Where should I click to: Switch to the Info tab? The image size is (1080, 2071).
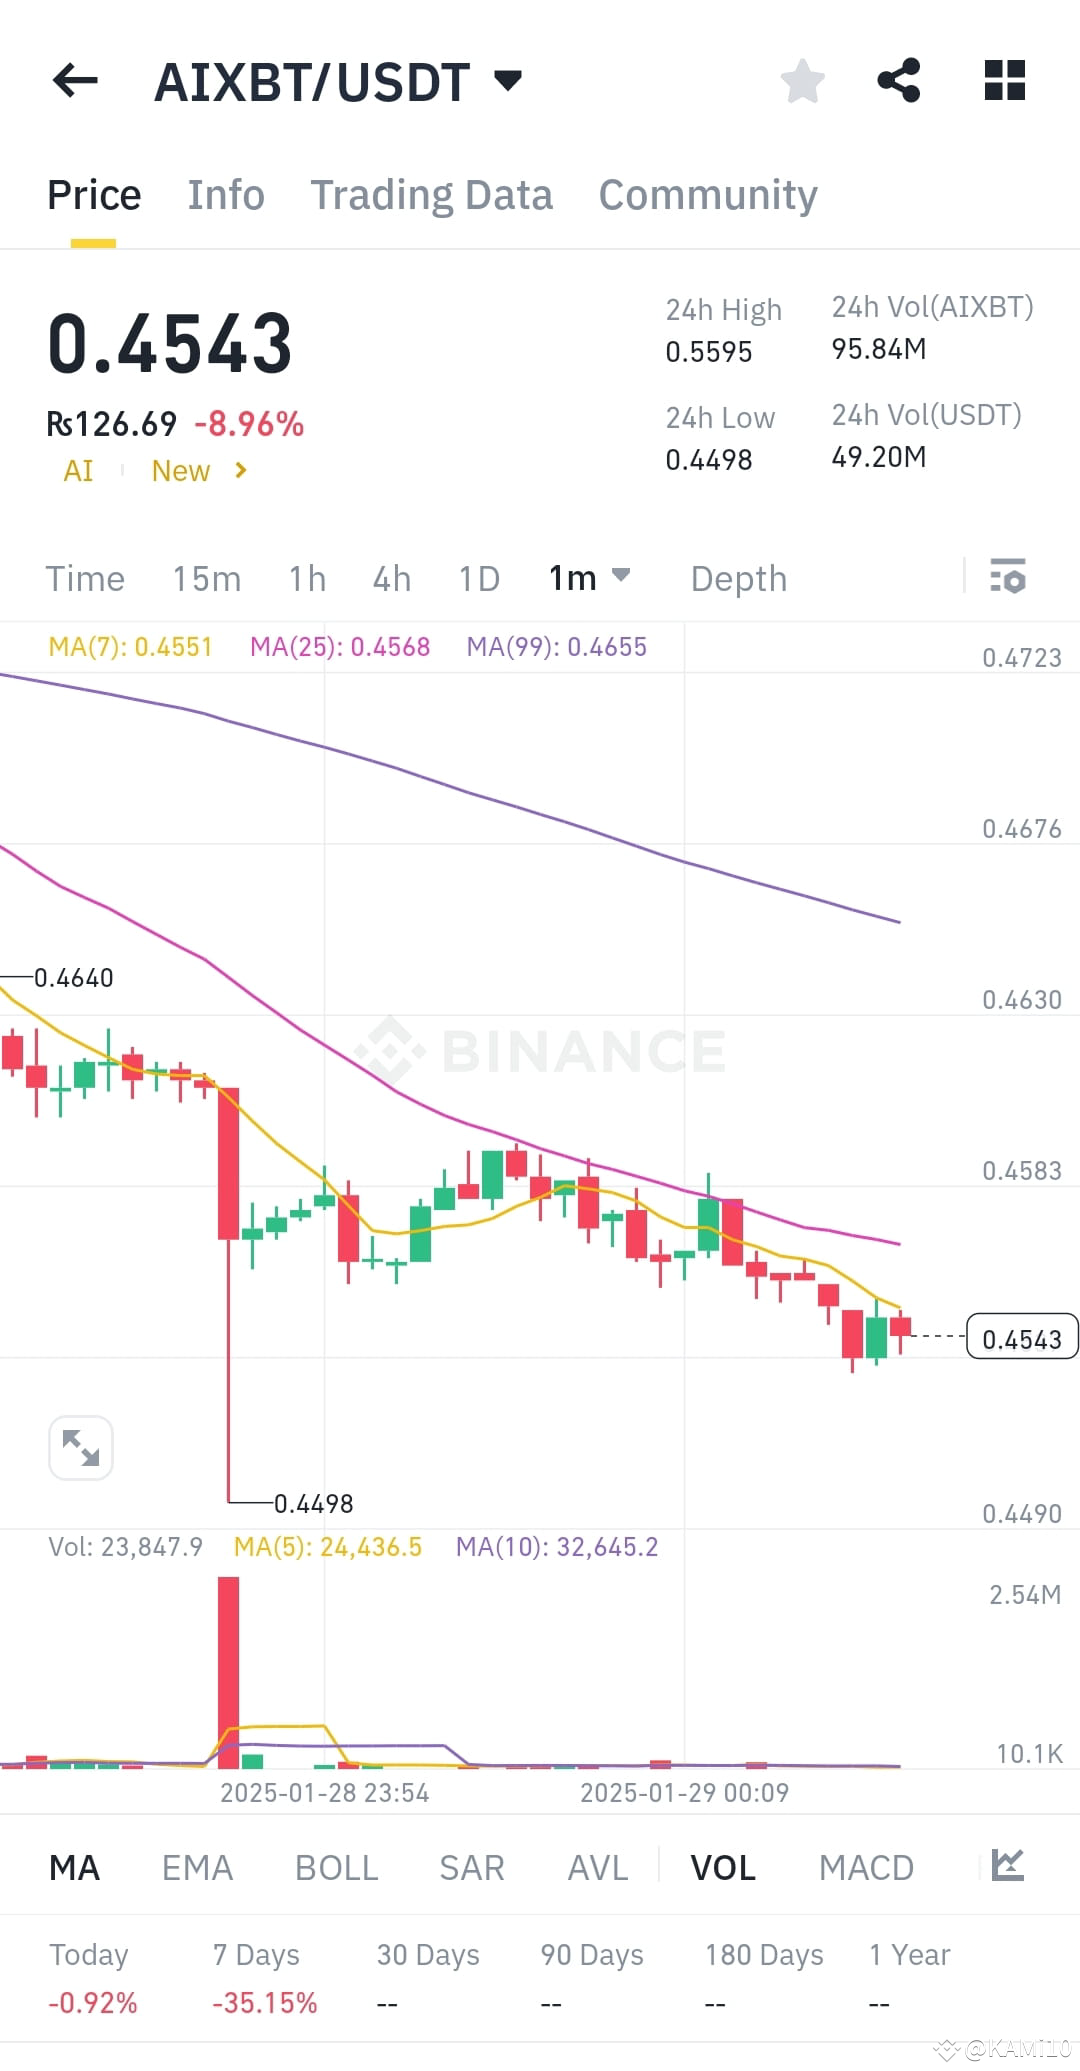tap(225, 194)
